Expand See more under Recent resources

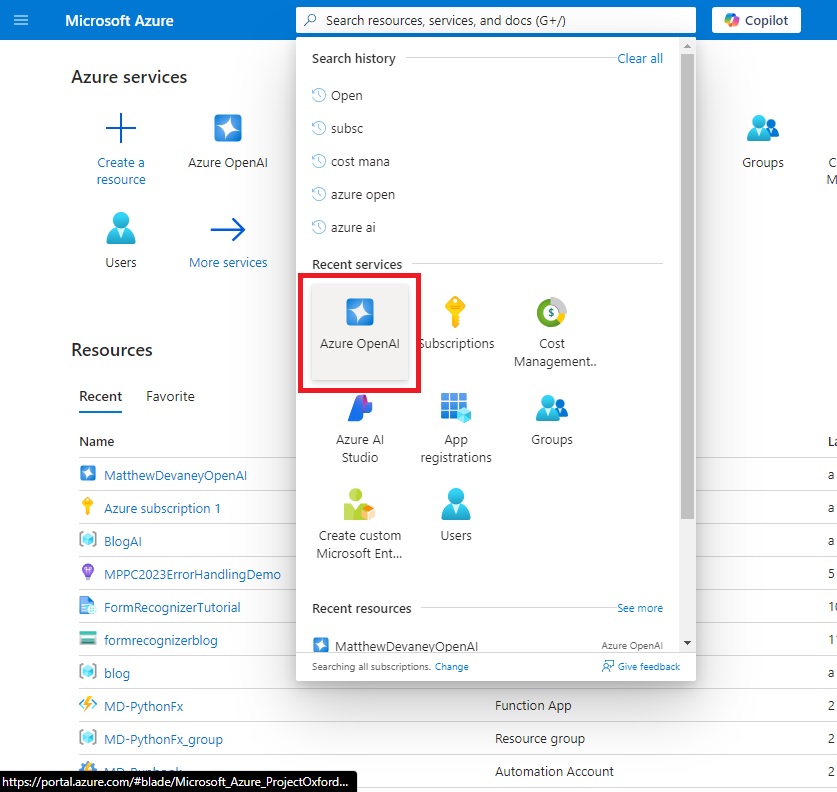[x=640, y=608]
